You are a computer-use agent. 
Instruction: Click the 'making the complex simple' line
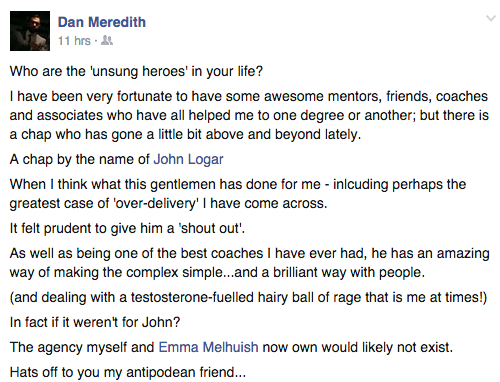(x=217, y=272)
